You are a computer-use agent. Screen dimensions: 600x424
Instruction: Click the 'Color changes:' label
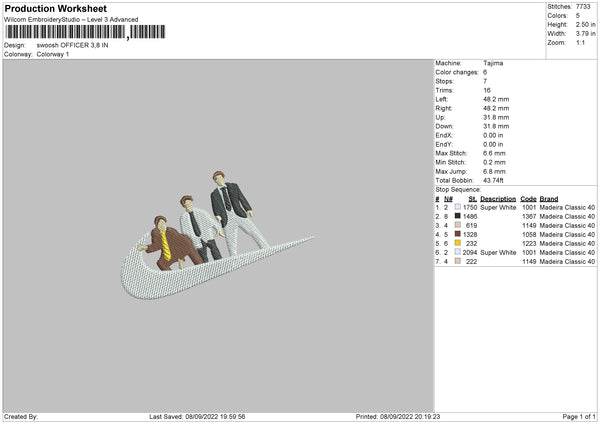point(457,72)
